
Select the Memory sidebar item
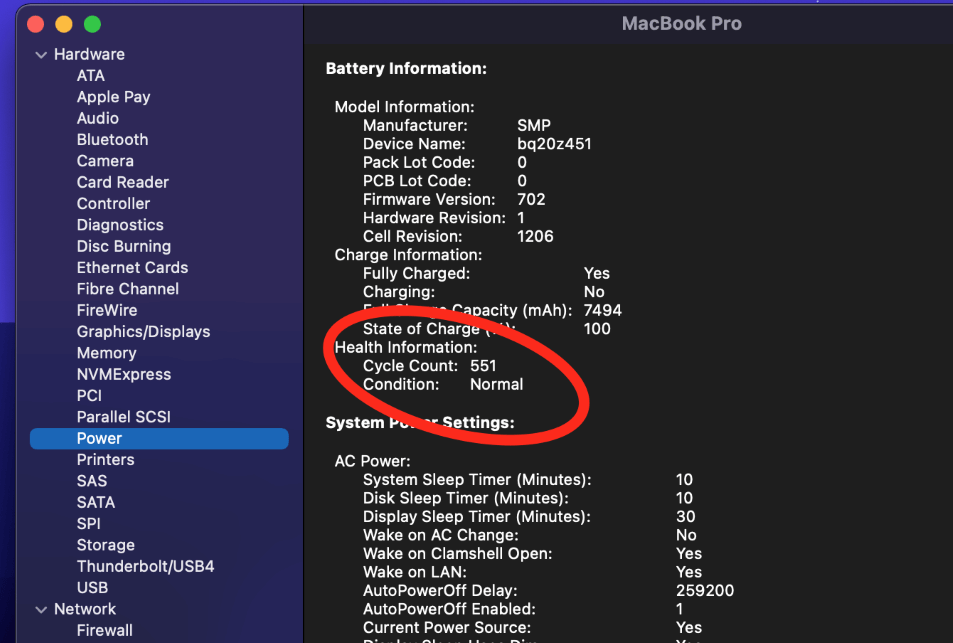(x=106, y=353)
